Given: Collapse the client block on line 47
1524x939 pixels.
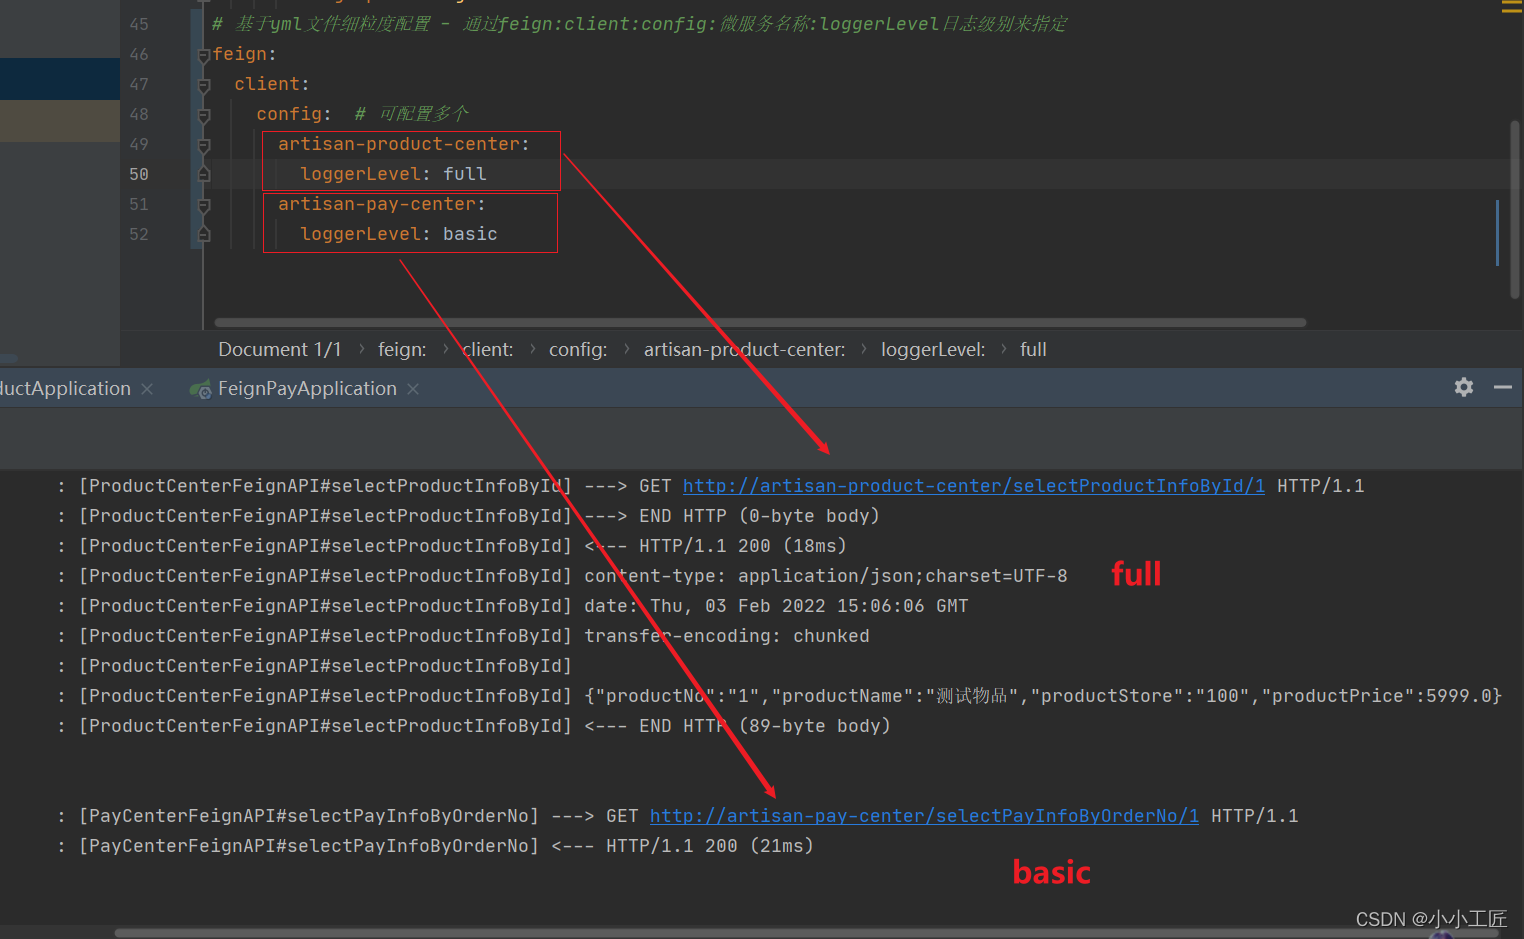Looking at the screenshot, I should click(204, 85).
